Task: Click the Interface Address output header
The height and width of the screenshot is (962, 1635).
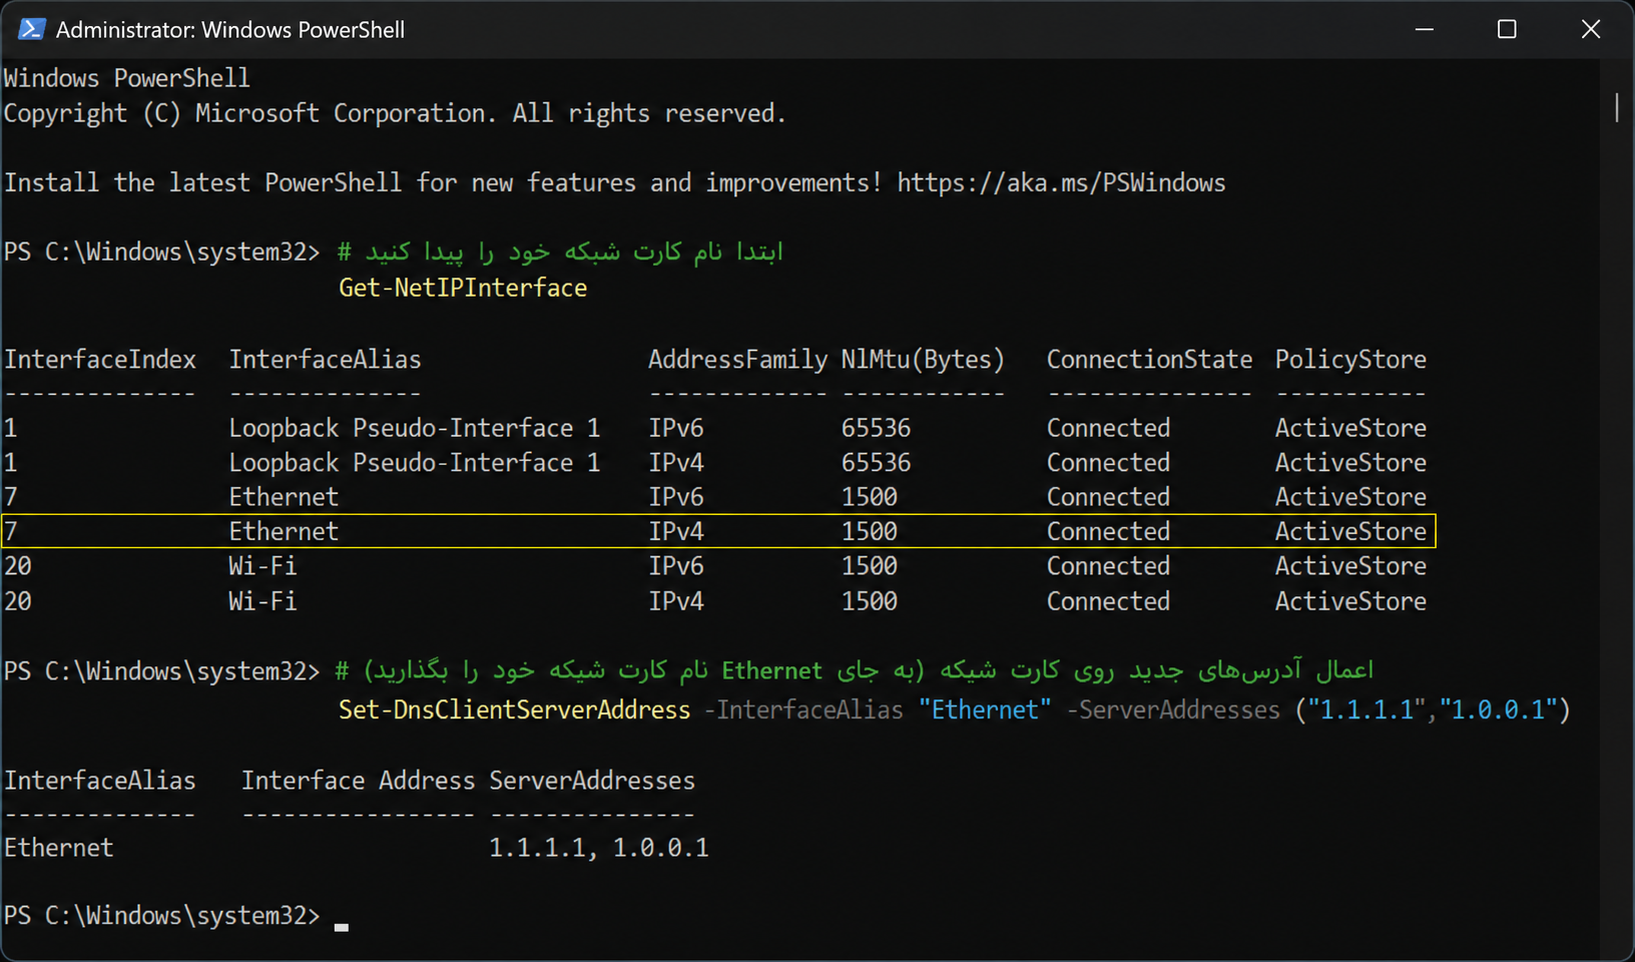Action: click(358, 781)
